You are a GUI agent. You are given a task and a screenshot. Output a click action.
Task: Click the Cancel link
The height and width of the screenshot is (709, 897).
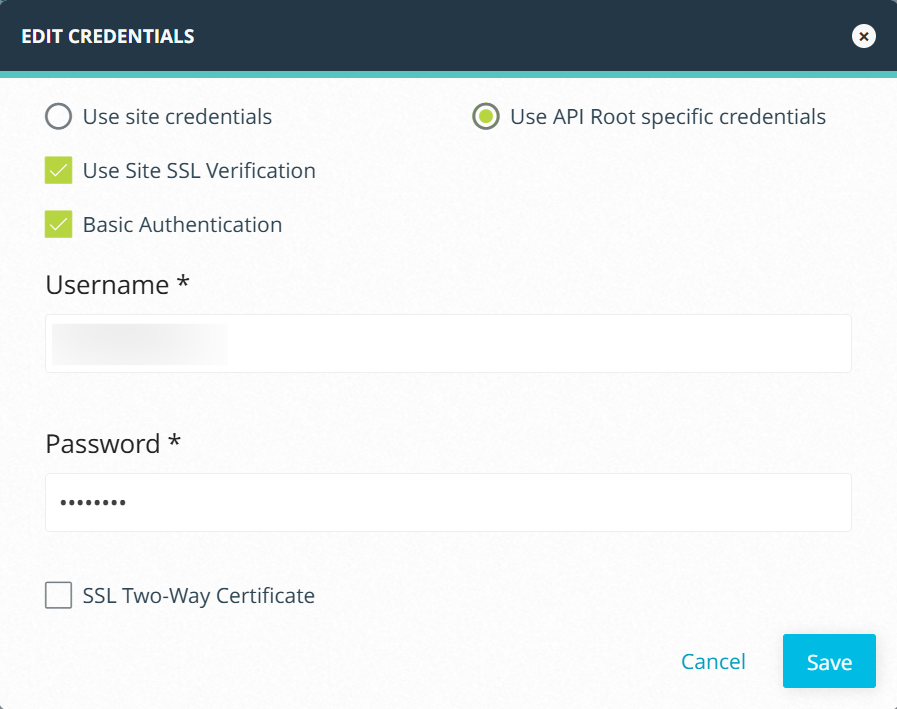713,661
